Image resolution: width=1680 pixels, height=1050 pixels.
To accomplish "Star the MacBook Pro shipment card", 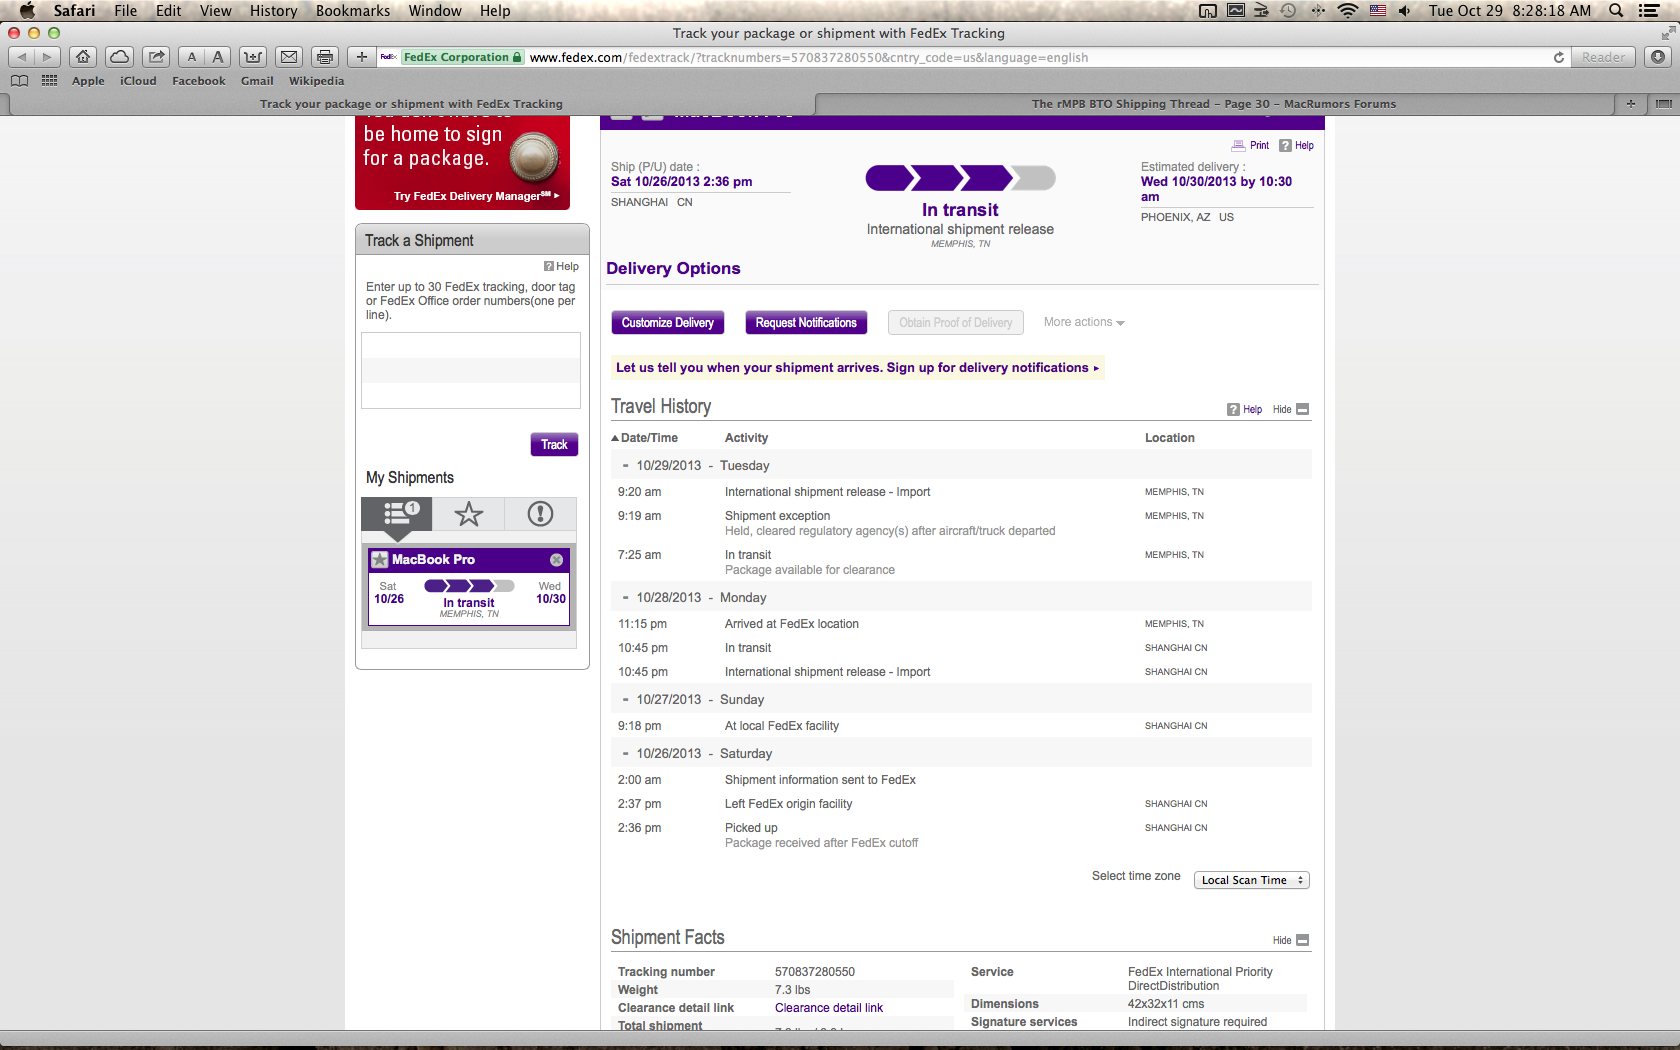I will click(x=380, y=560).
